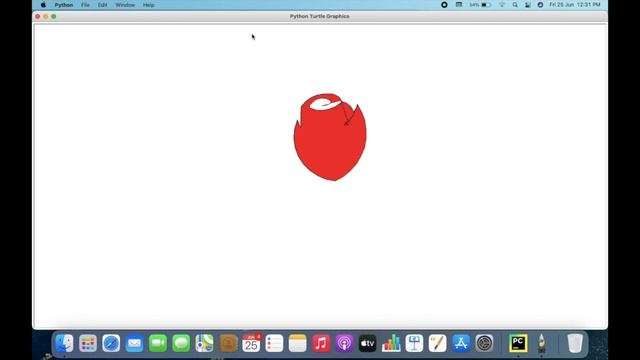Click the Siri icon in menu bar
The image size is (640, 360).
click(x=540, y=5)
